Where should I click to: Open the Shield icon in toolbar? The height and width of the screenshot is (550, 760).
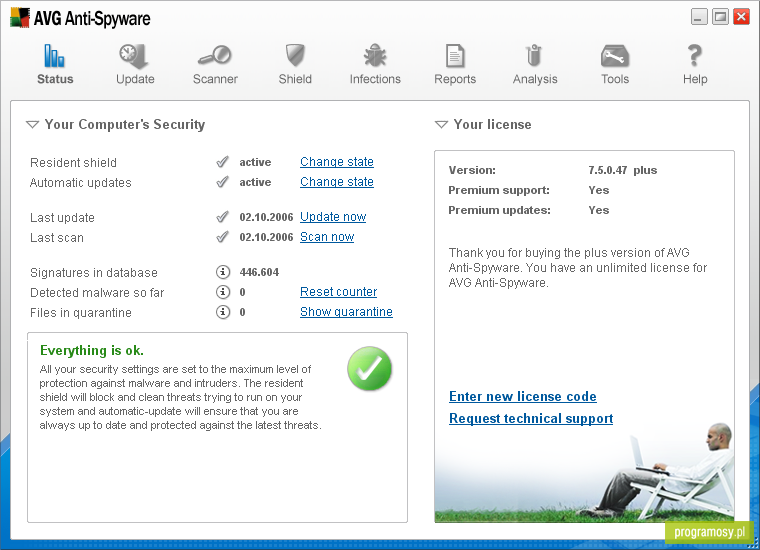[295, 55]
